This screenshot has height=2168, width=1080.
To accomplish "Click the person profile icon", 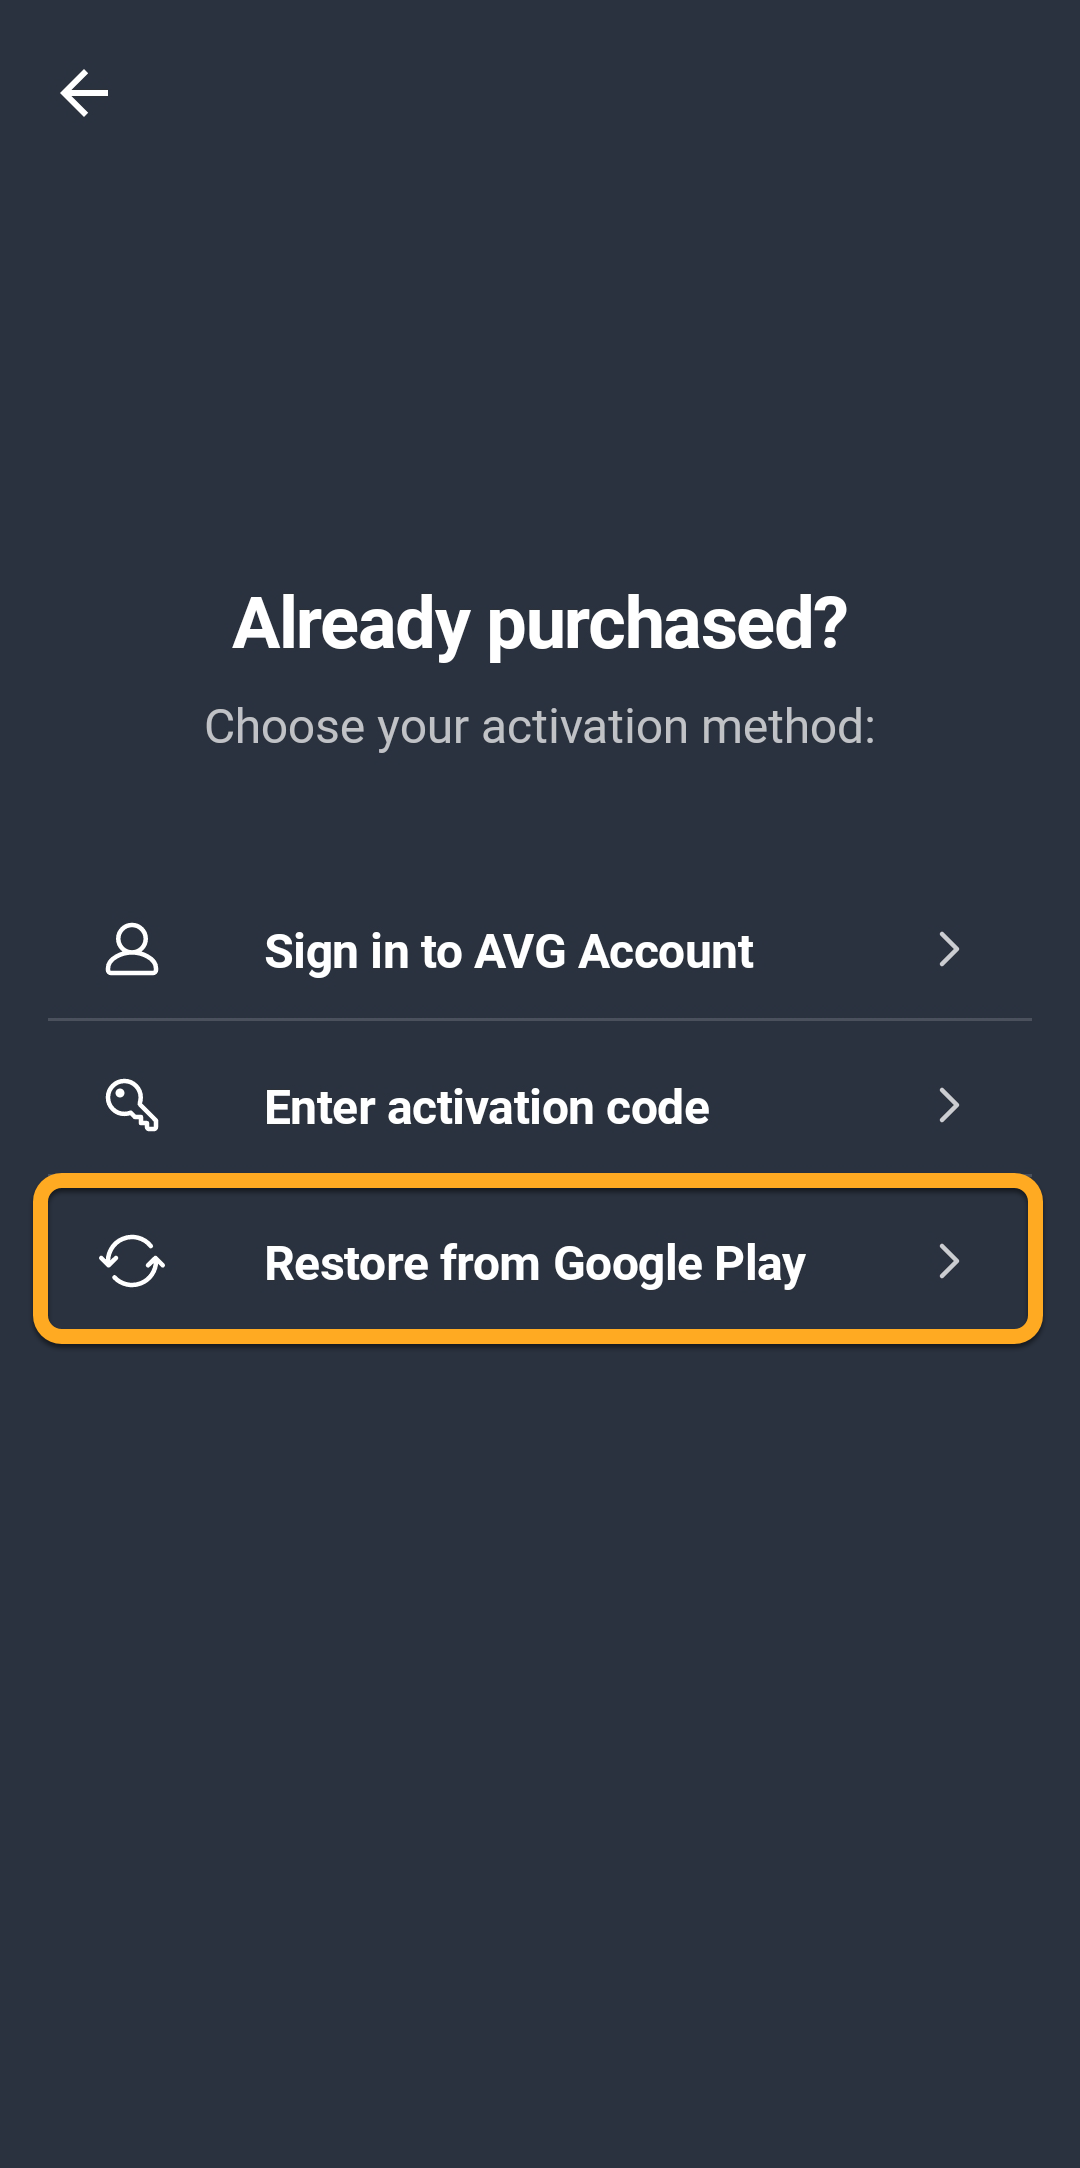I will (132, 949).
